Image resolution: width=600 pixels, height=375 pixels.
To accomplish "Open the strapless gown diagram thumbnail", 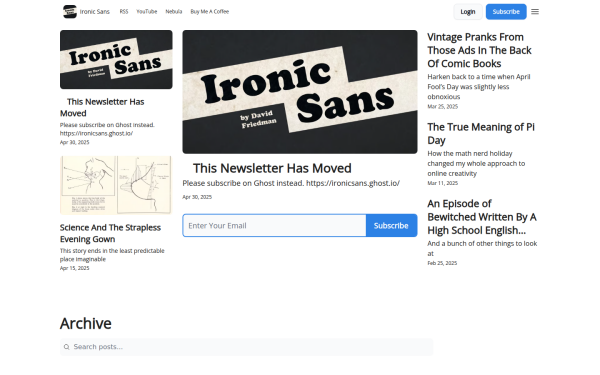I will 116,185.
